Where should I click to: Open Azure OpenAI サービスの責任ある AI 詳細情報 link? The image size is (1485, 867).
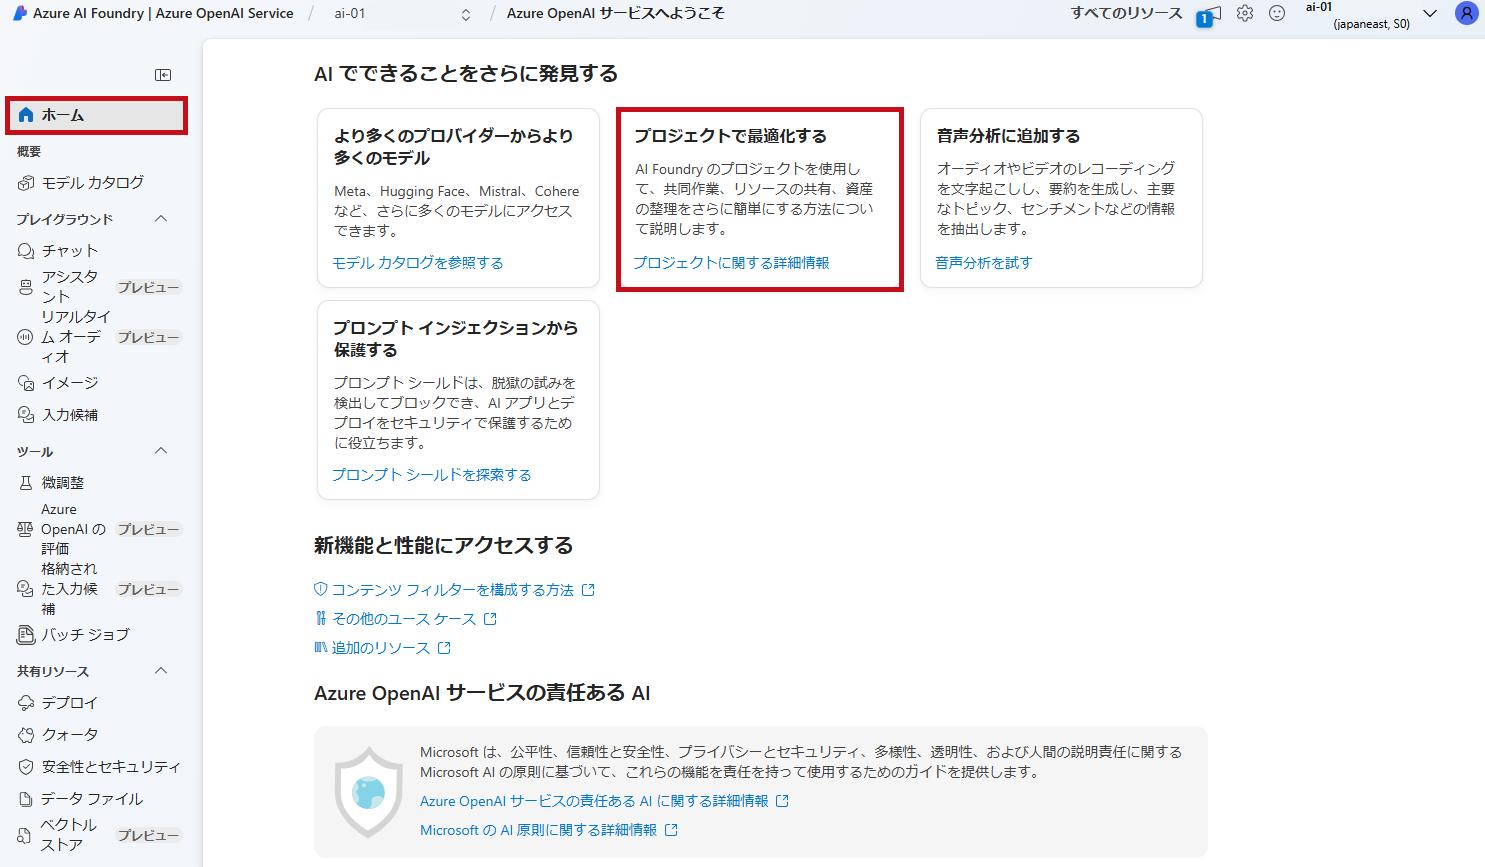(x=594, y=801)
